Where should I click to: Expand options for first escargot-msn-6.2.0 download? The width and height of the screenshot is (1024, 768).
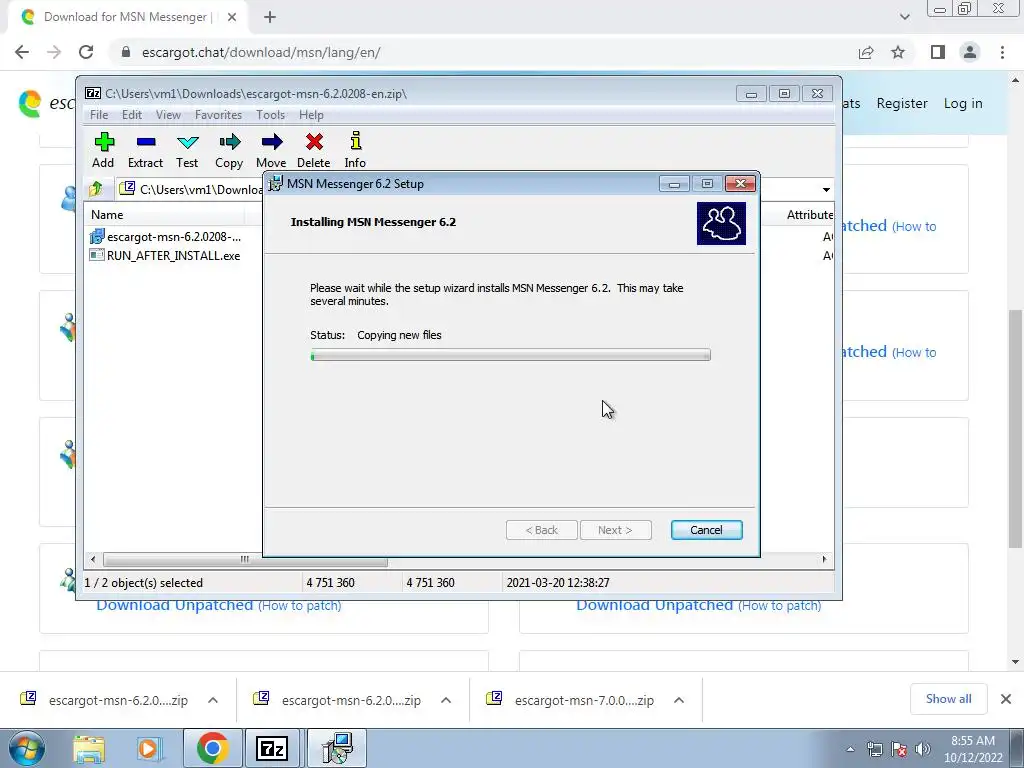click(x=213, y=700)
